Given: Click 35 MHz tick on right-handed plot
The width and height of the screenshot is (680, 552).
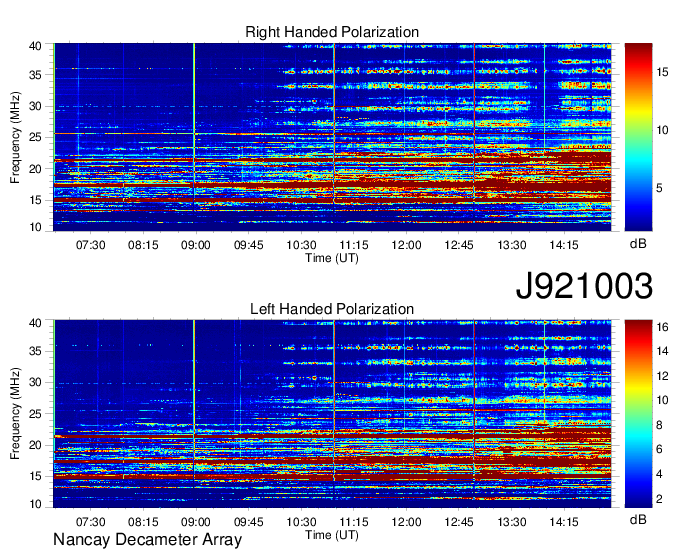Looking at the screenshot, I should [x=35, y=75].
